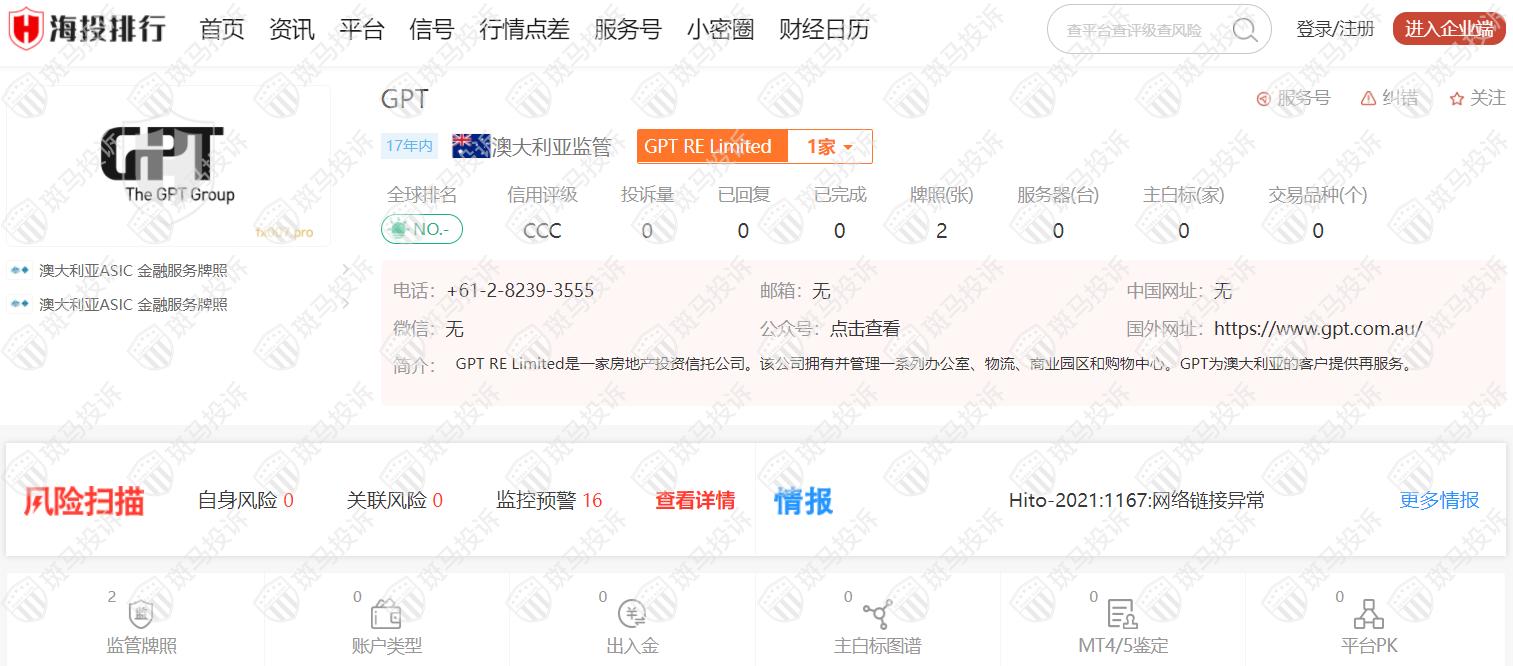Click the 进入企业端 button

pos(1448,29)
